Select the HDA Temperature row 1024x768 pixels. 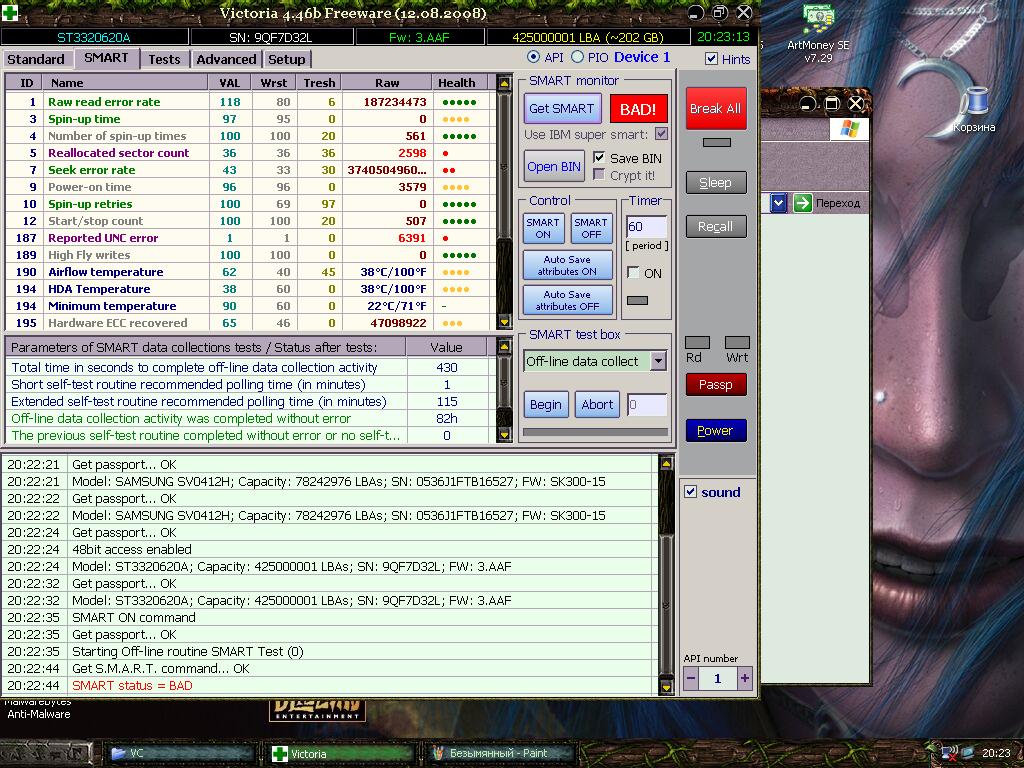(x=249, y=289)
